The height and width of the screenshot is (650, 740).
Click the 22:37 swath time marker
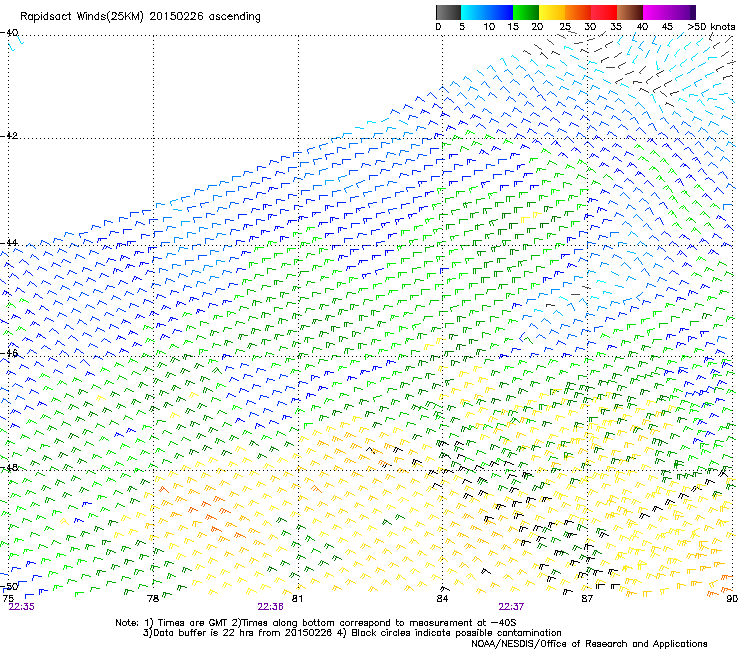point(511,607)
